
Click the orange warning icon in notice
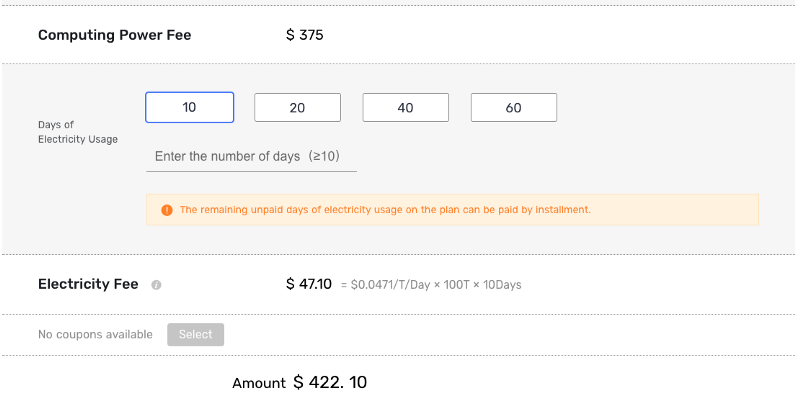click(167, 210)
